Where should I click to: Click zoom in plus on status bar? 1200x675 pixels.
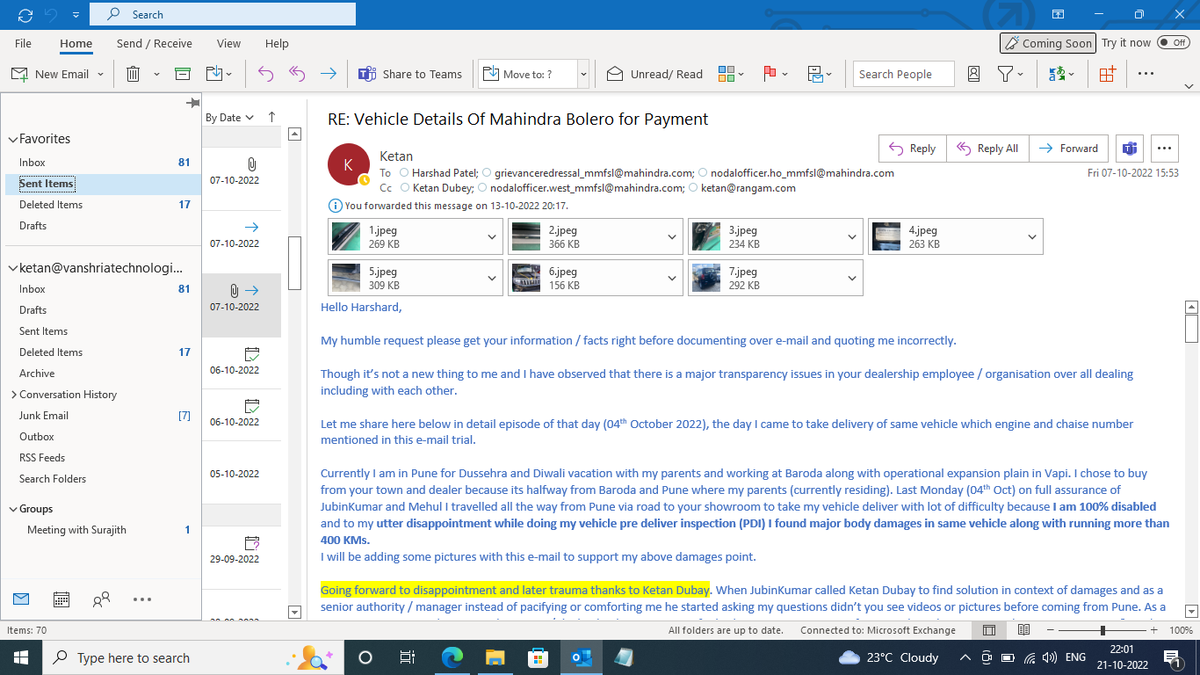click(1153, 630)
